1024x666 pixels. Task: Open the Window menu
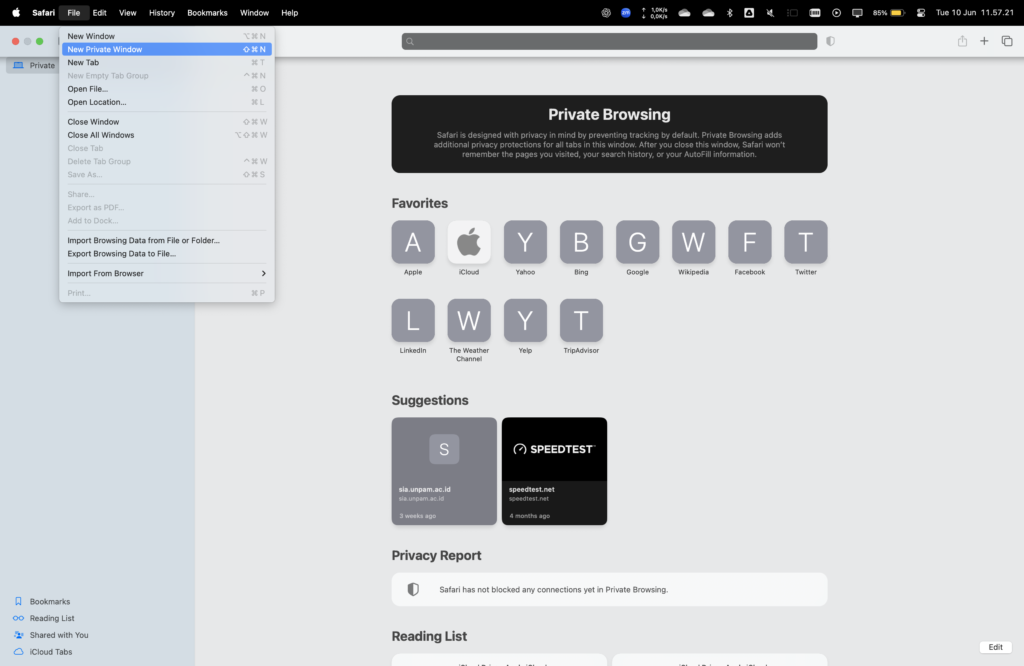[x=254, y=12]
